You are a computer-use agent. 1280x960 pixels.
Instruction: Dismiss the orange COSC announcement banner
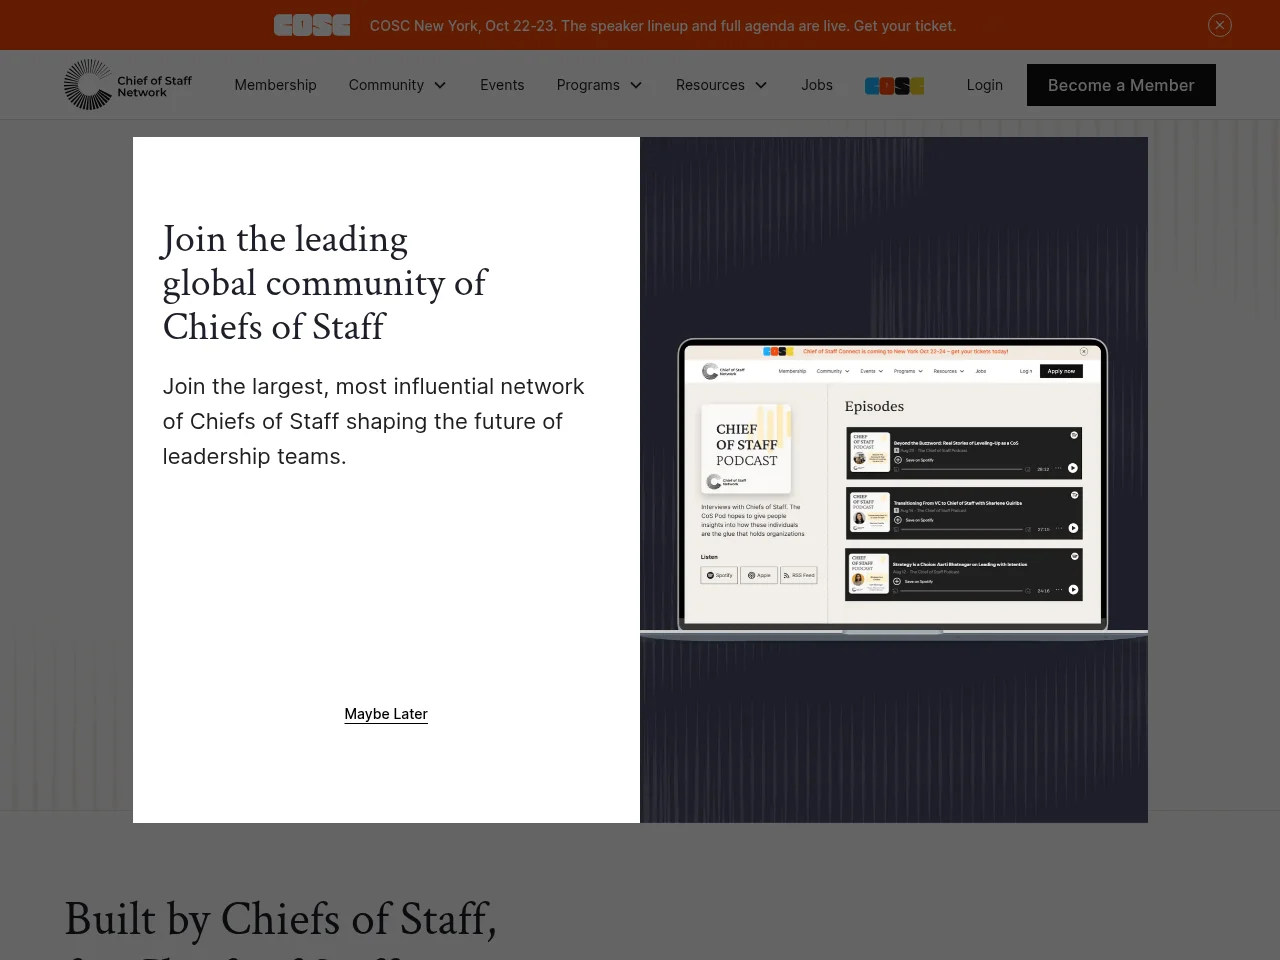click(1219, 25)
